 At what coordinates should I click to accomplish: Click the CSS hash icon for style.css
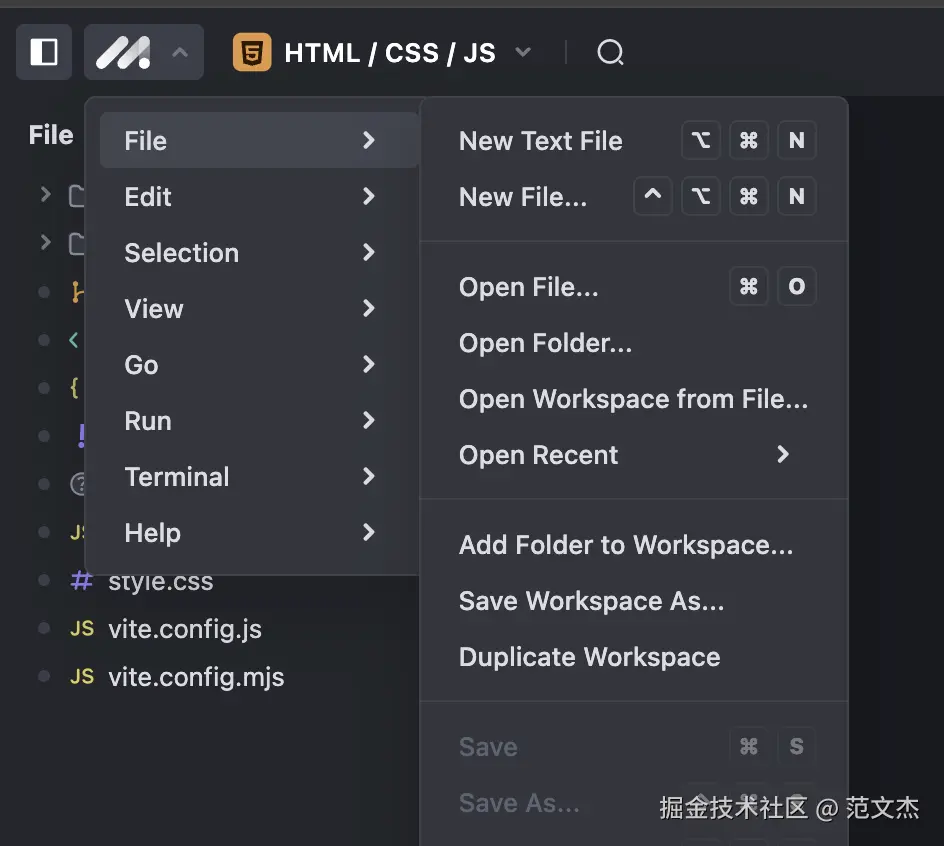(x=82, y=581)
